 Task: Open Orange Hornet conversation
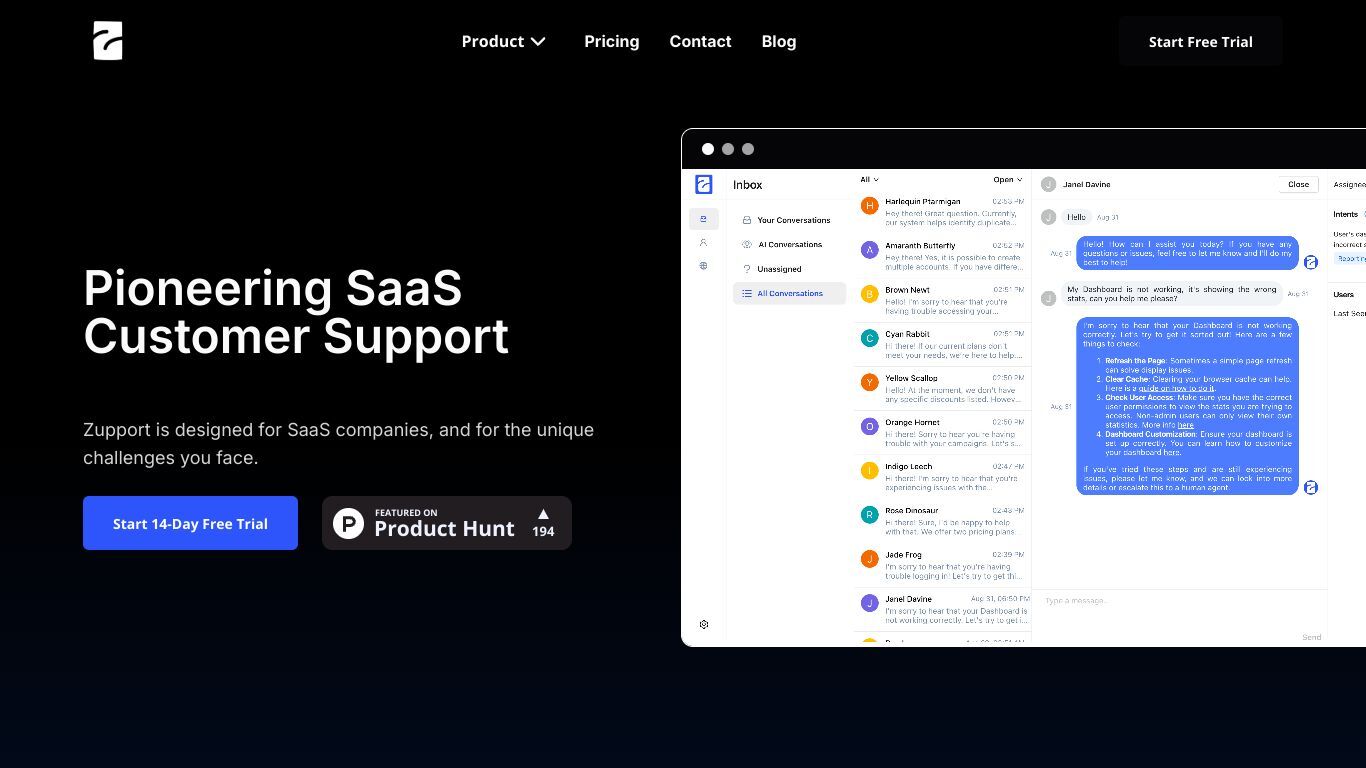click(942, 432)
